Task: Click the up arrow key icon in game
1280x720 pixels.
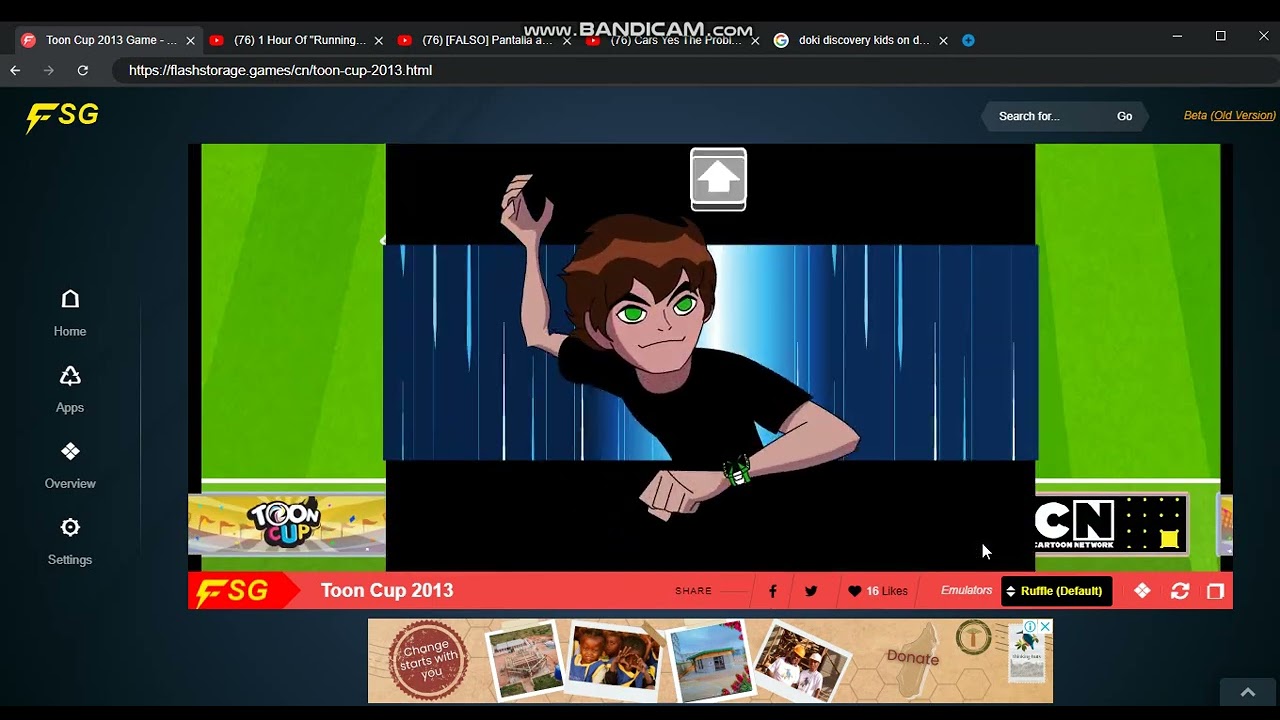Action: pos(718,179)
